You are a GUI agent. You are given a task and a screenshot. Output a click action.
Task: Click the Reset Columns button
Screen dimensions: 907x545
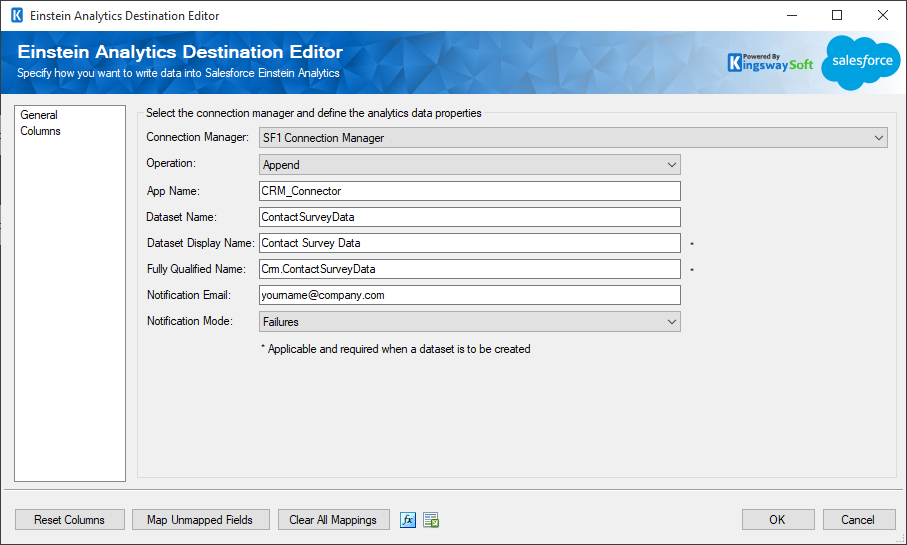coord(69,520)
